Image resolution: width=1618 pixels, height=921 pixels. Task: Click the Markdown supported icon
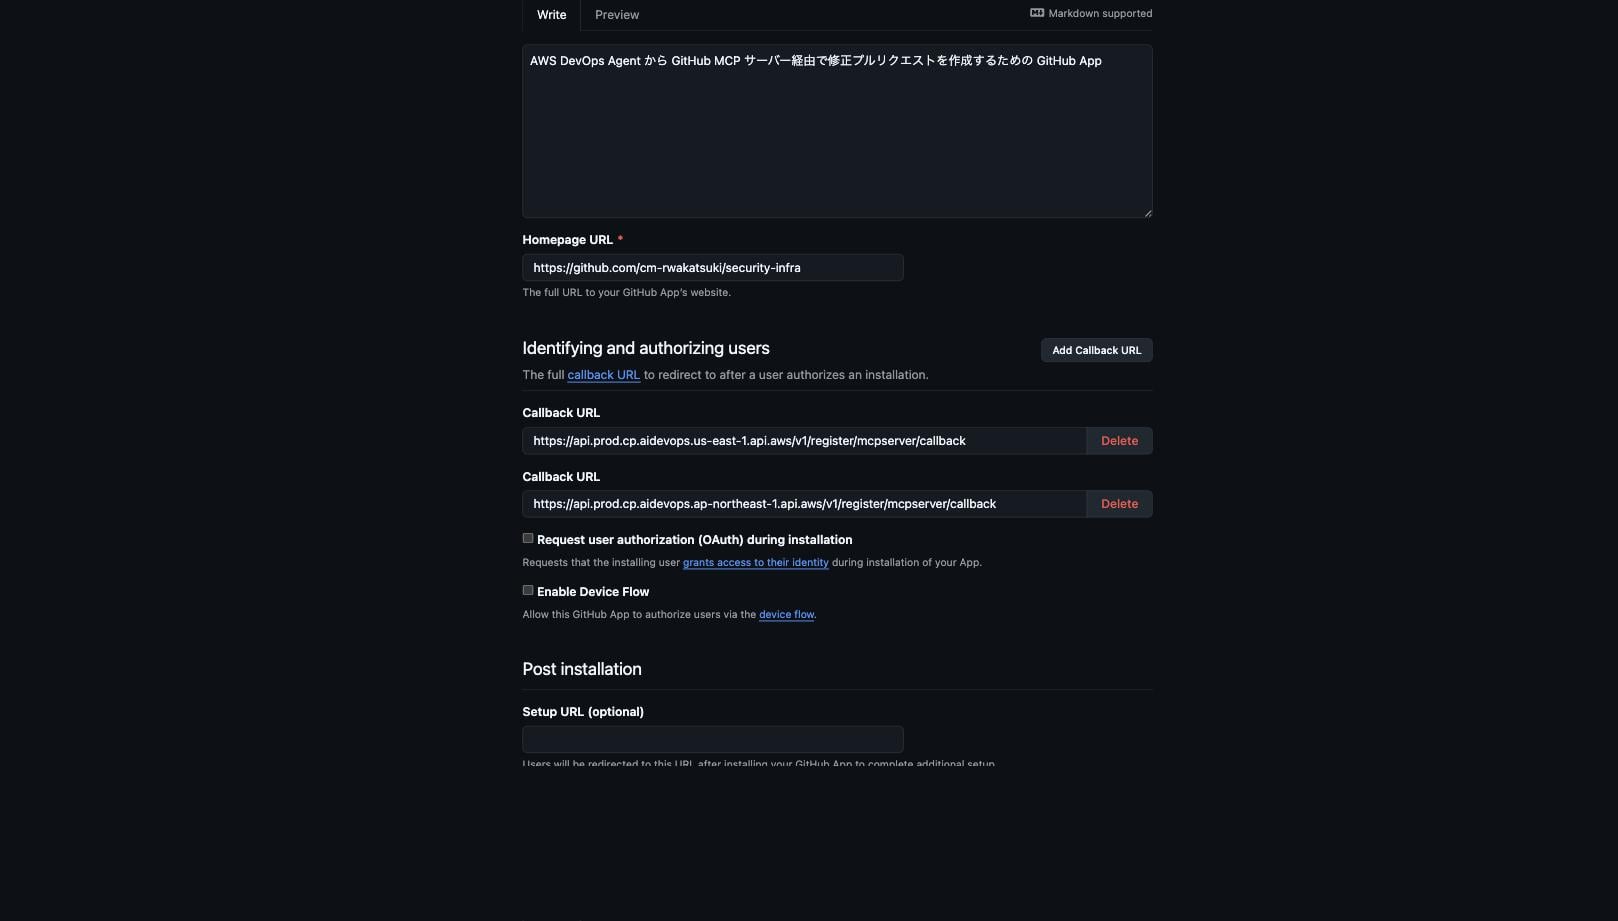[1037, 13]
